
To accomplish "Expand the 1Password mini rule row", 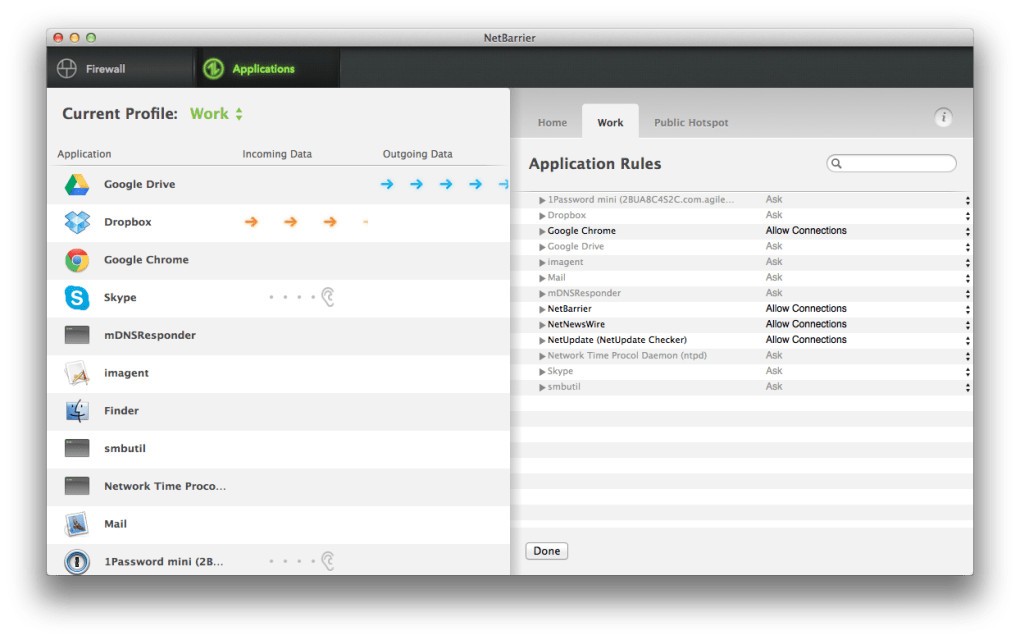I will tap(542, 200).
